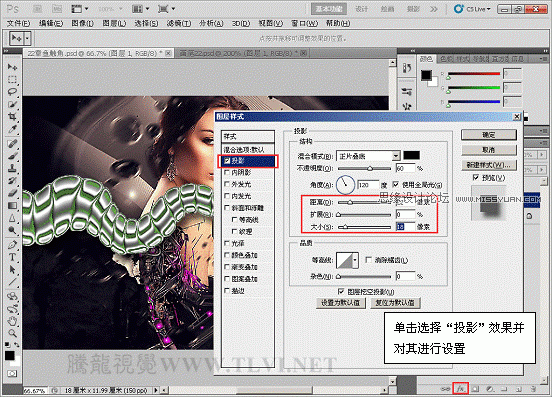Select the Rectangular Marquee tool
The width and height of the screenshot is (552, 397).
pos(12,79)
